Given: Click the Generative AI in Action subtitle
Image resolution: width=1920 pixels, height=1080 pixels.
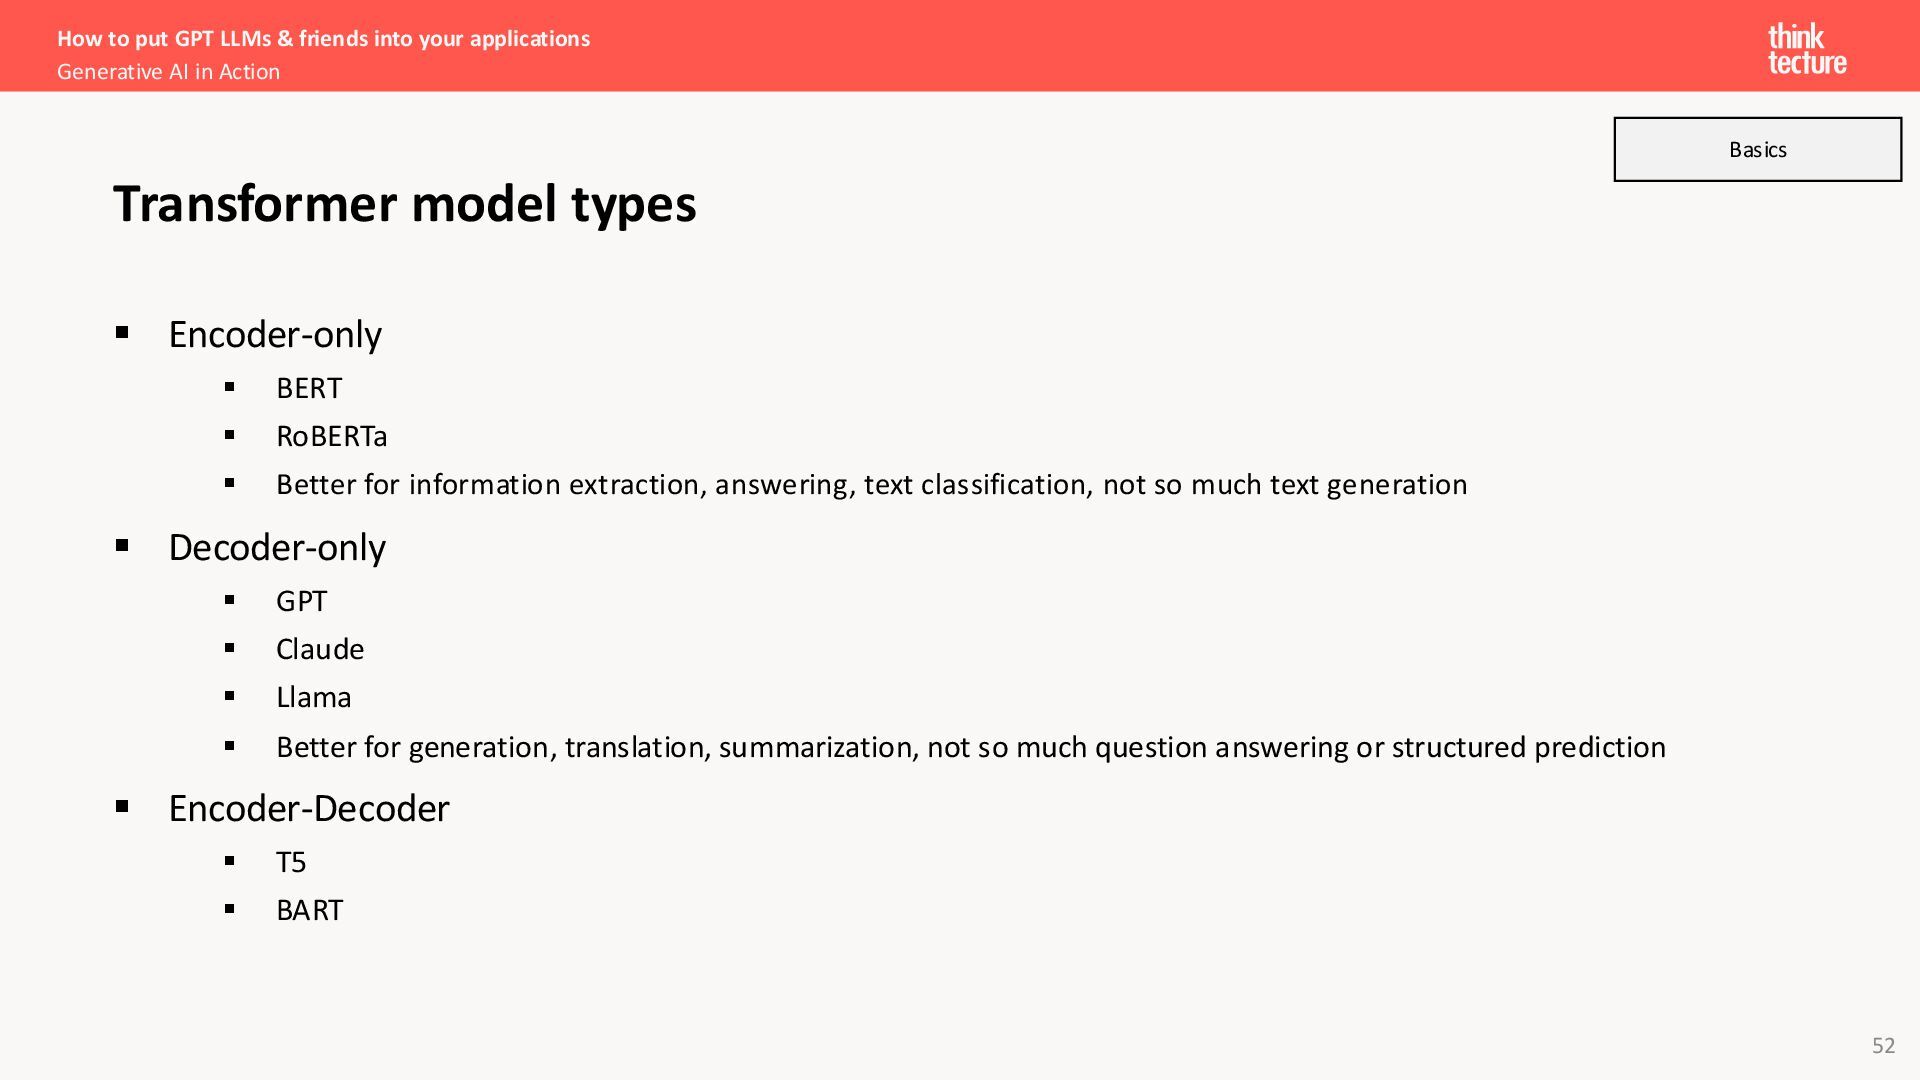Looking at the screenshot, I should click(168, 72).
